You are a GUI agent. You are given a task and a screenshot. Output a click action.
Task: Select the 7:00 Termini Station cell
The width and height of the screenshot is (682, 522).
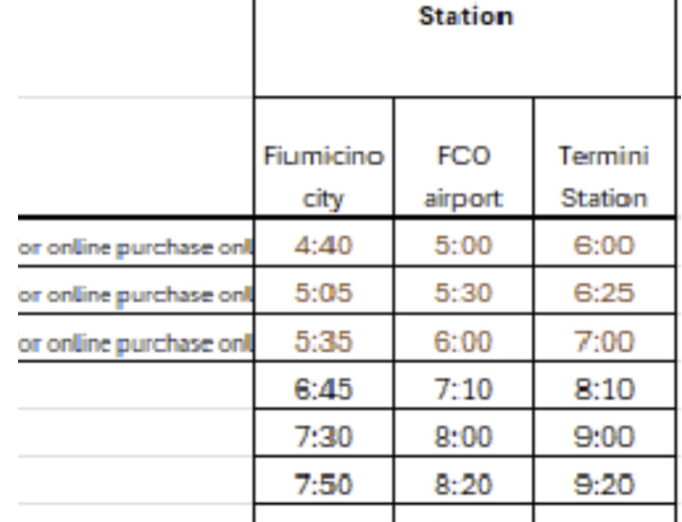coord(603,342)
